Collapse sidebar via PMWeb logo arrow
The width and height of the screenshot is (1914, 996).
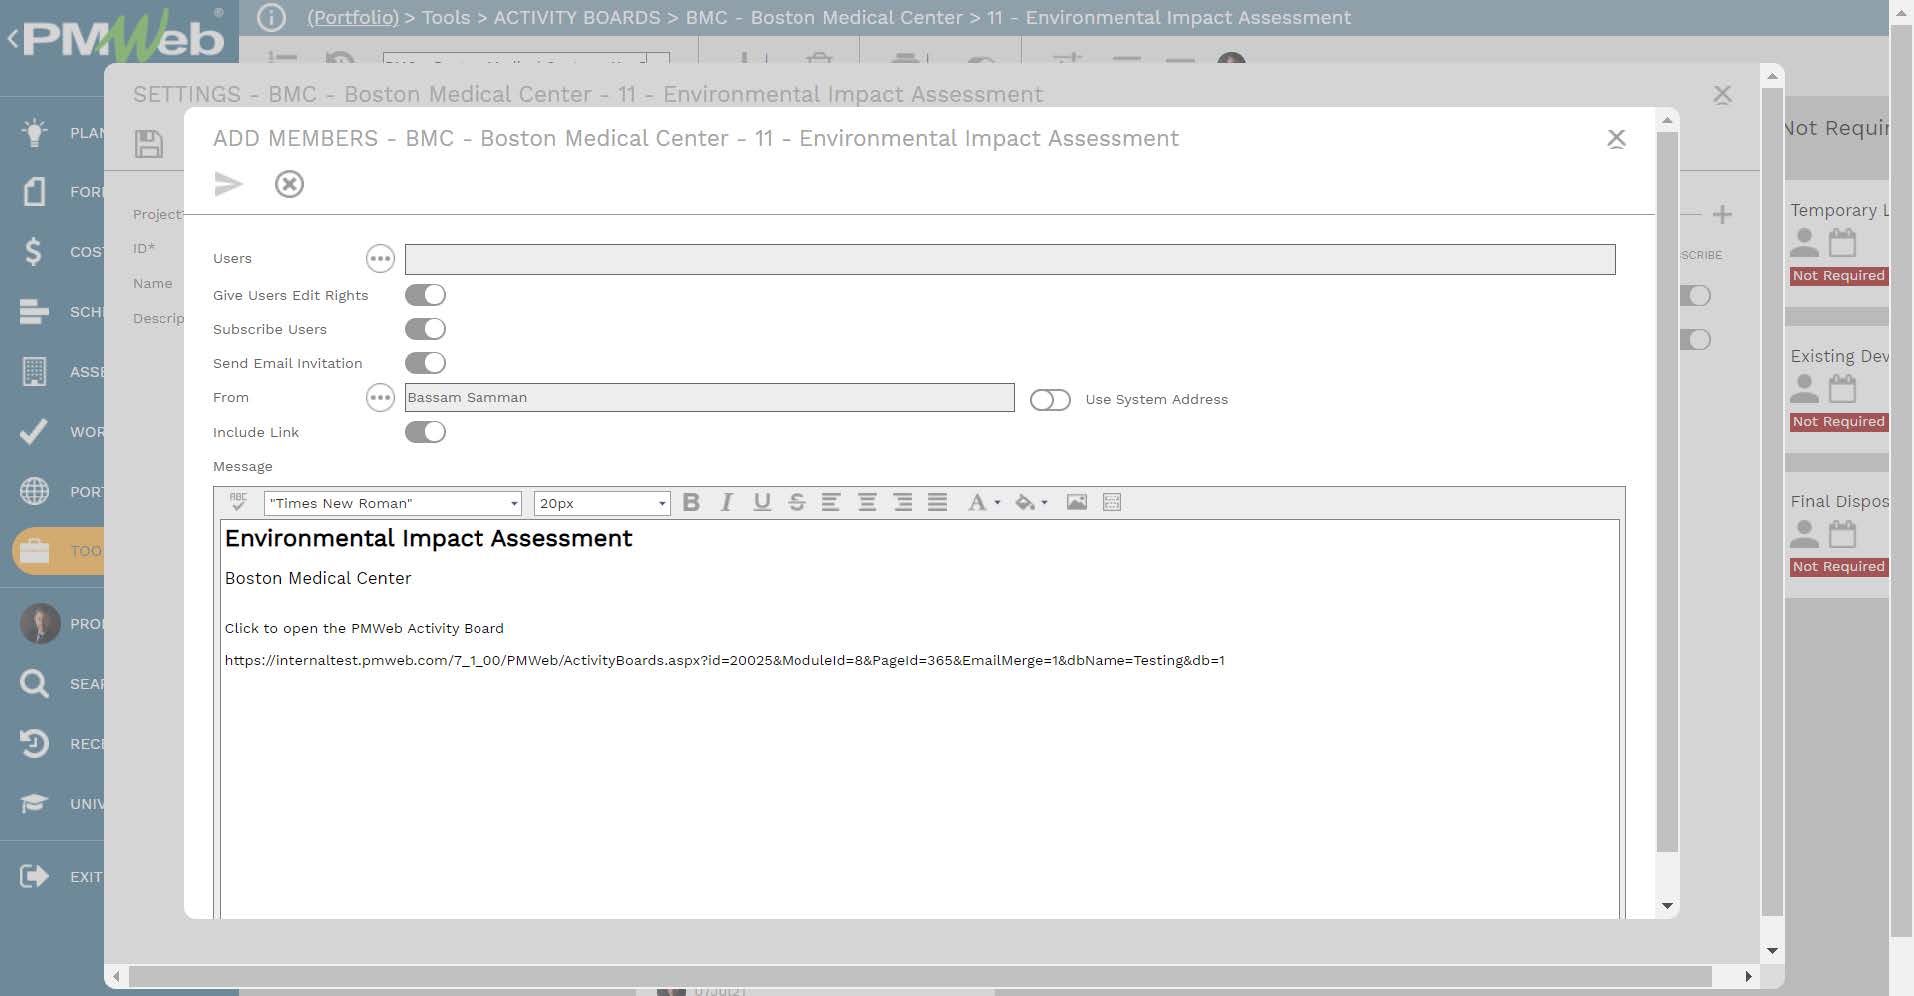[13, 40]
